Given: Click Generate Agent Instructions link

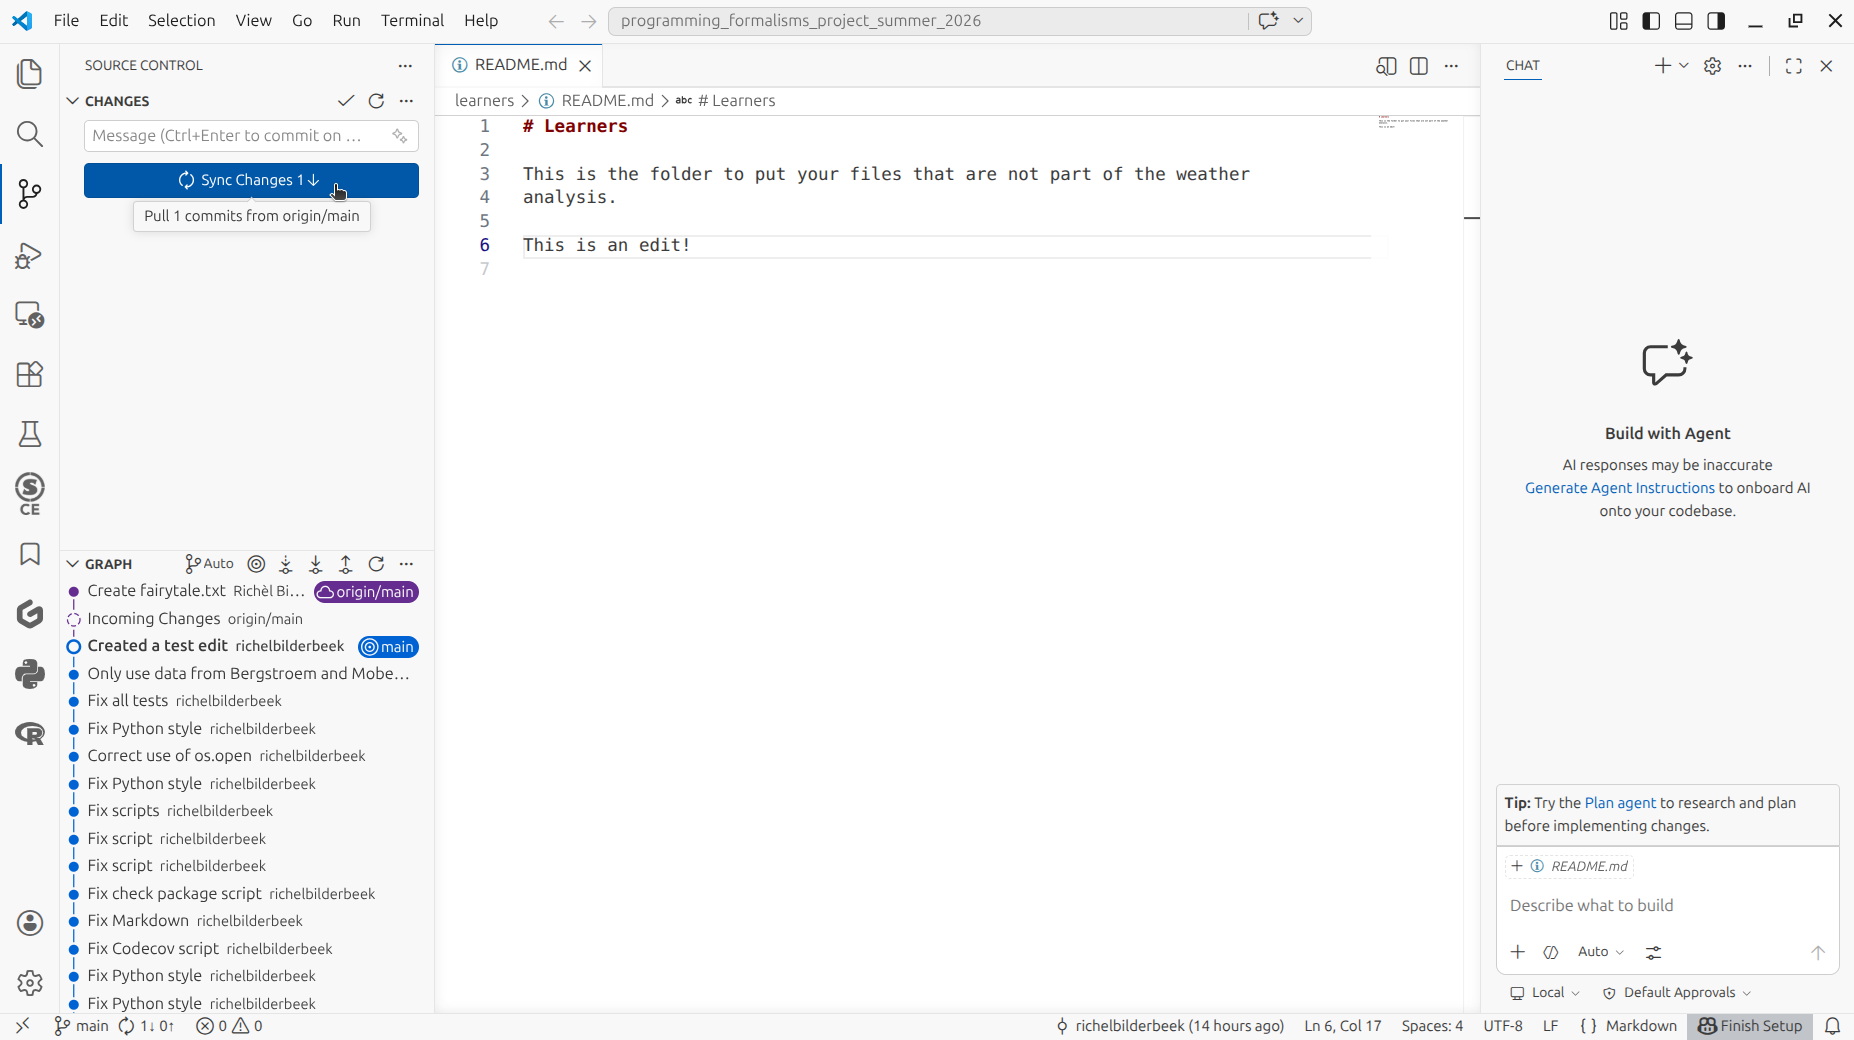Looking at the screenshot, I should tap(1620, 488).
